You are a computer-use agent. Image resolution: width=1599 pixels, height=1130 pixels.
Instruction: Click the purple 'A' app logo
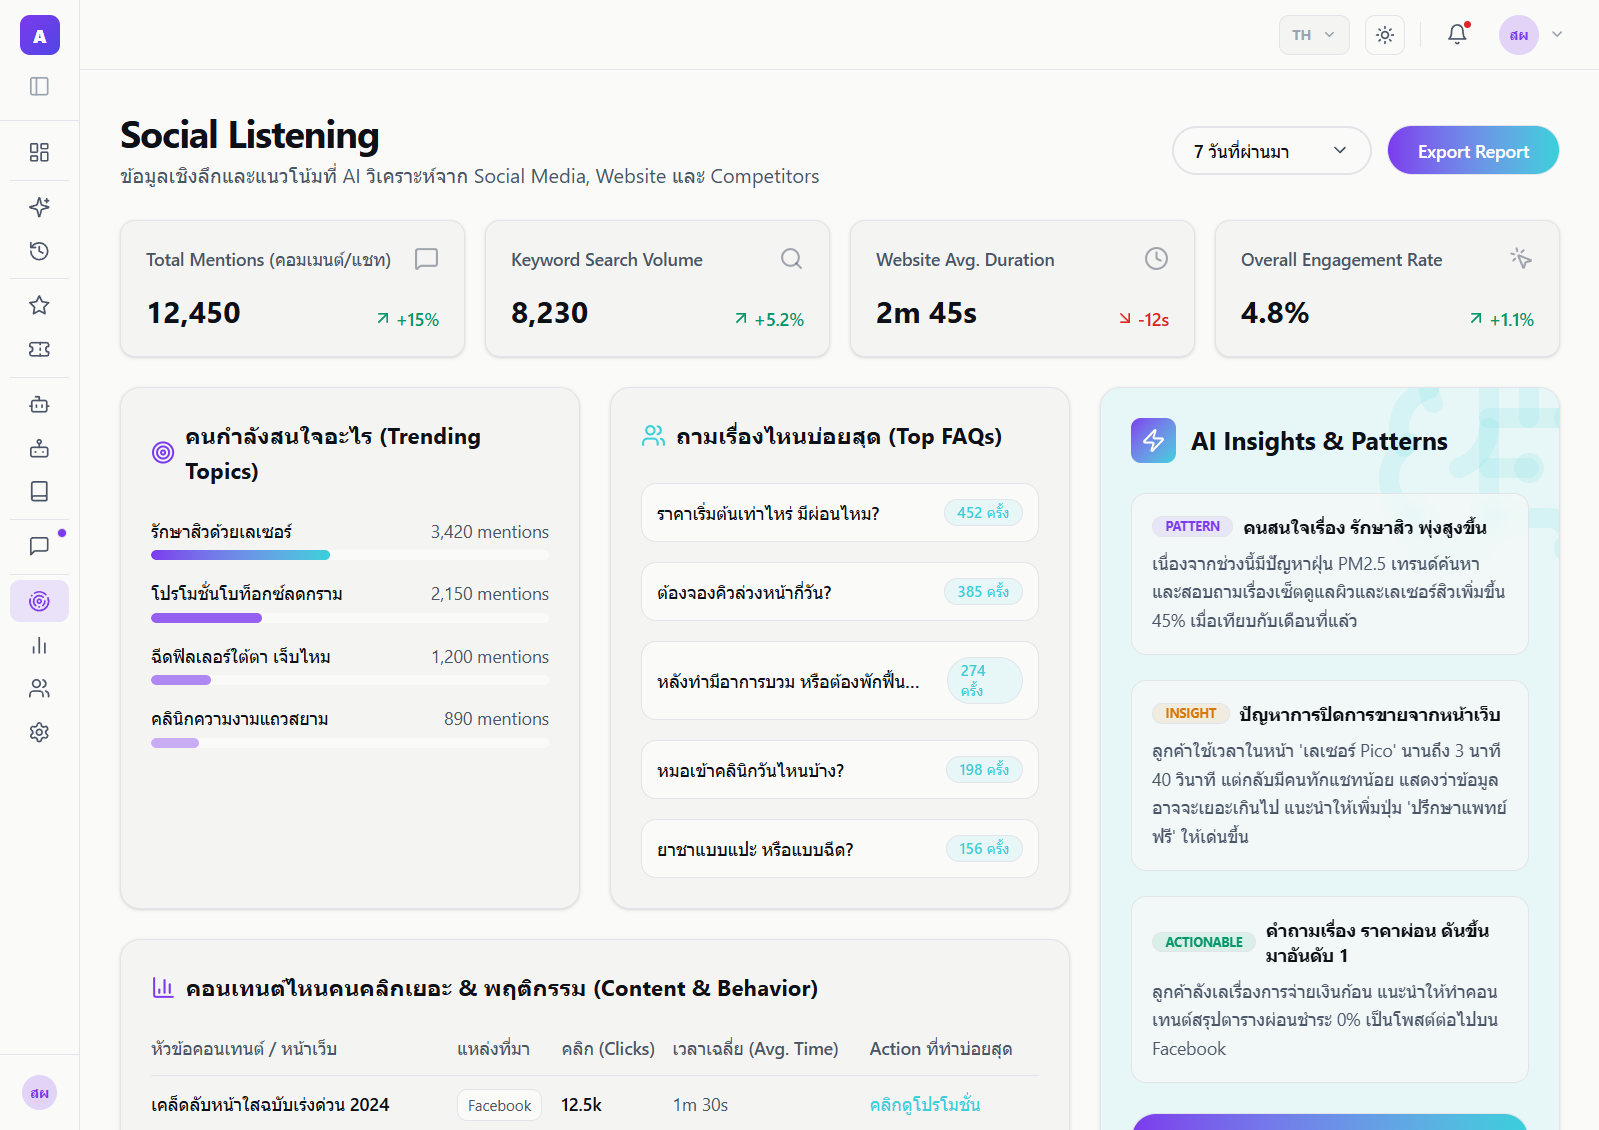click(x=40, y=35)
